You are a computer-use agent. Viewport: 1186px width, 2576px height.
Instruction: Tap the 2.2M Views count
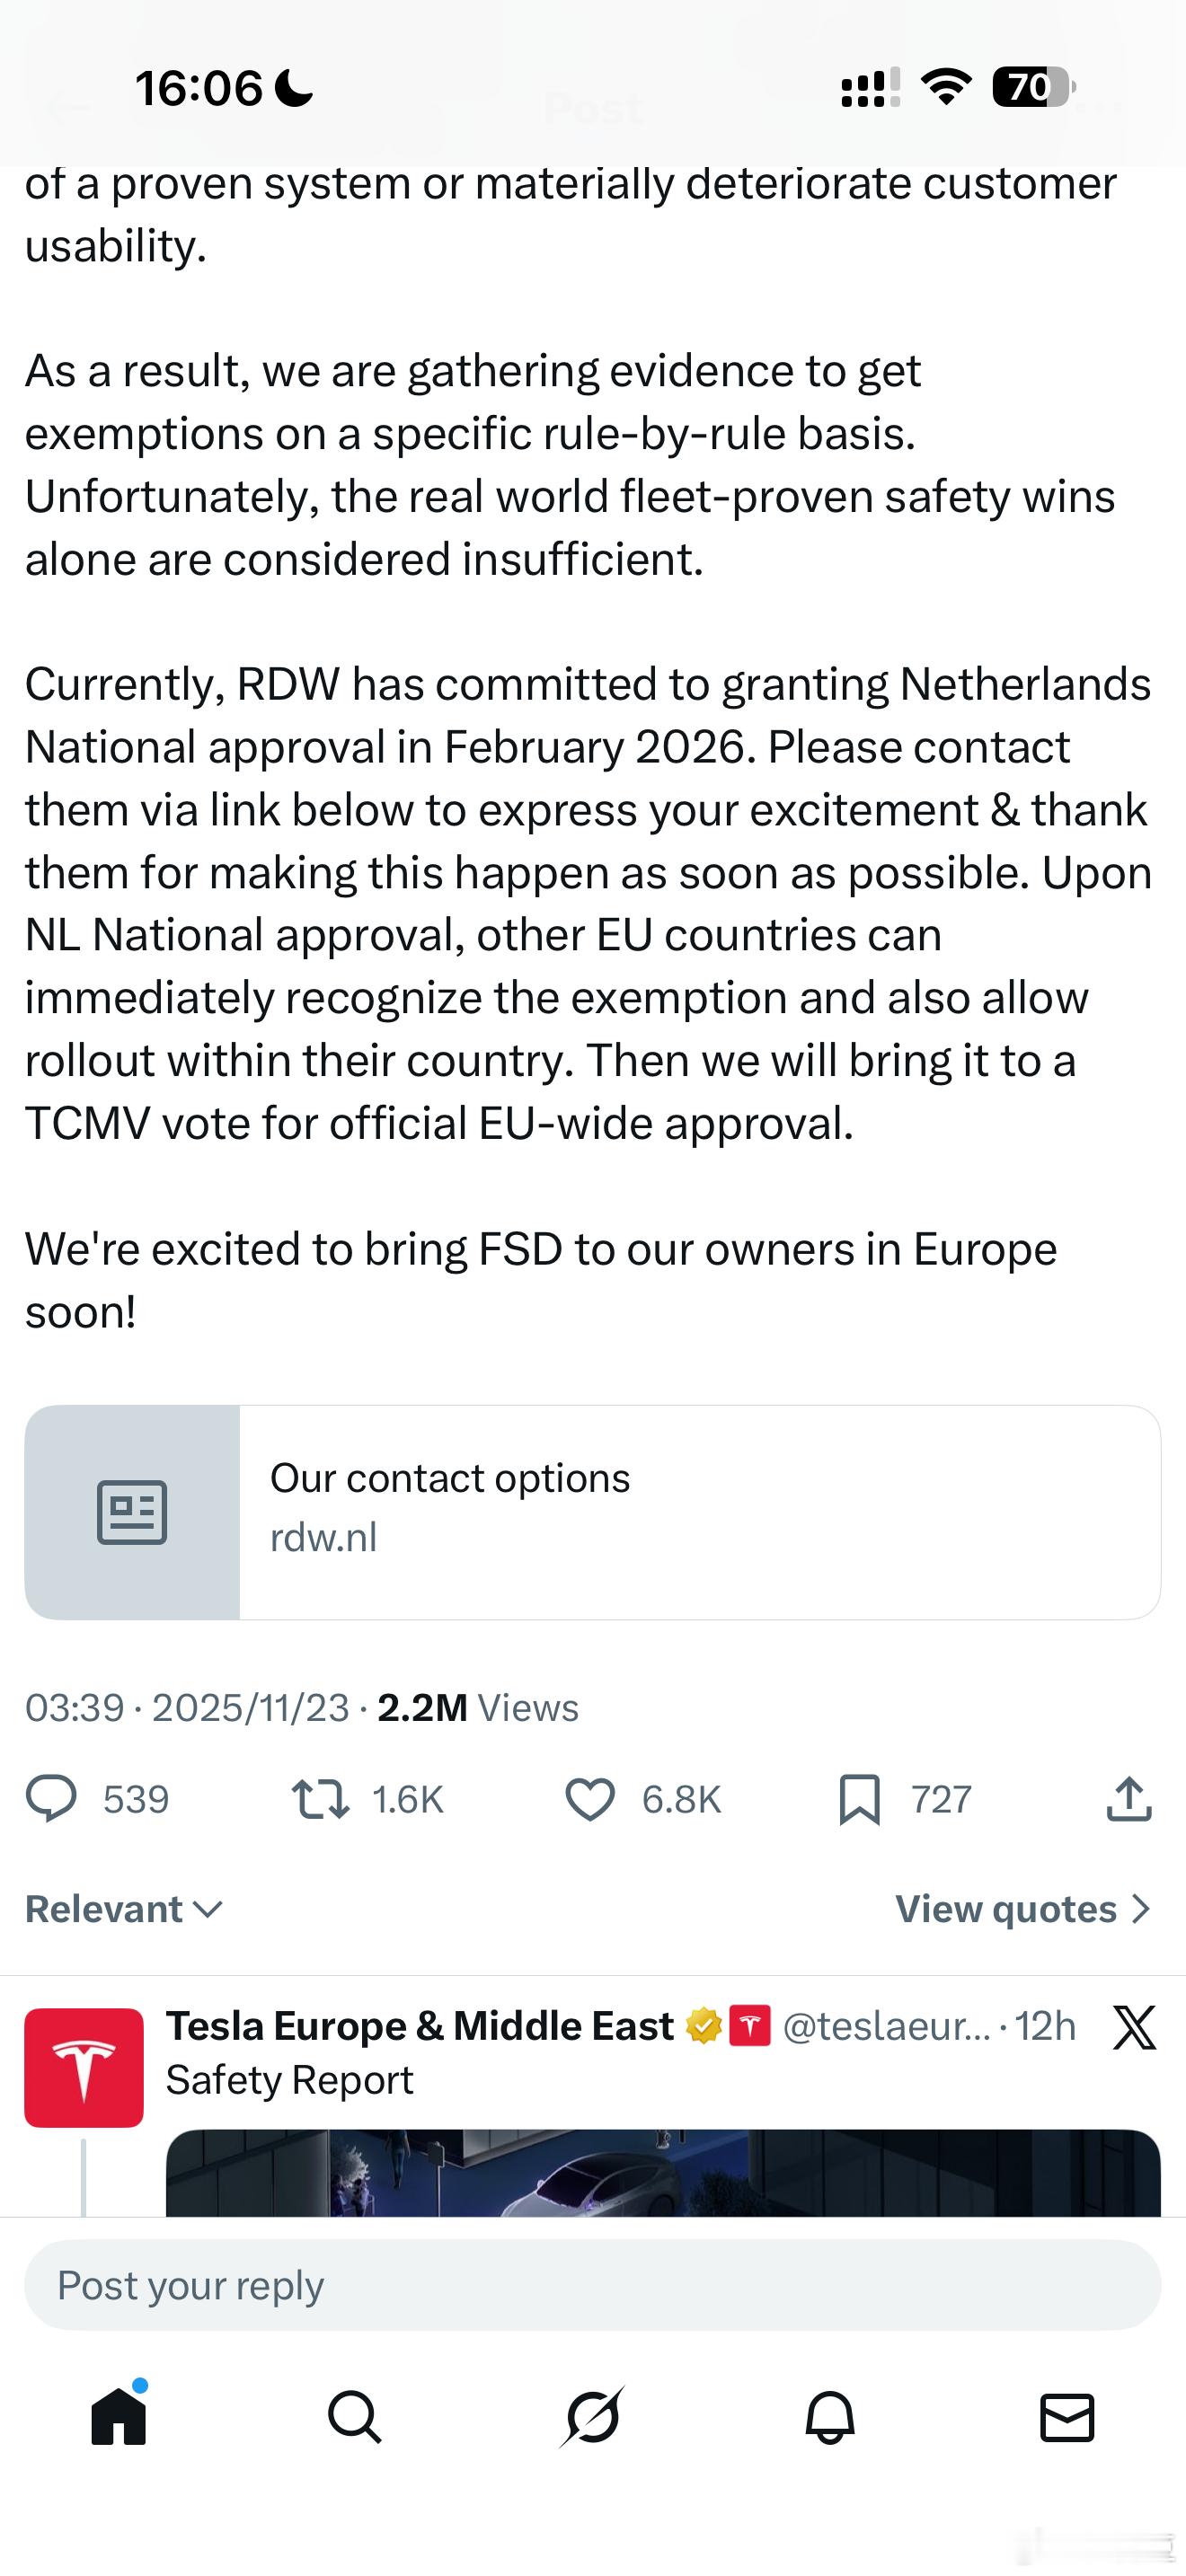478,1707
